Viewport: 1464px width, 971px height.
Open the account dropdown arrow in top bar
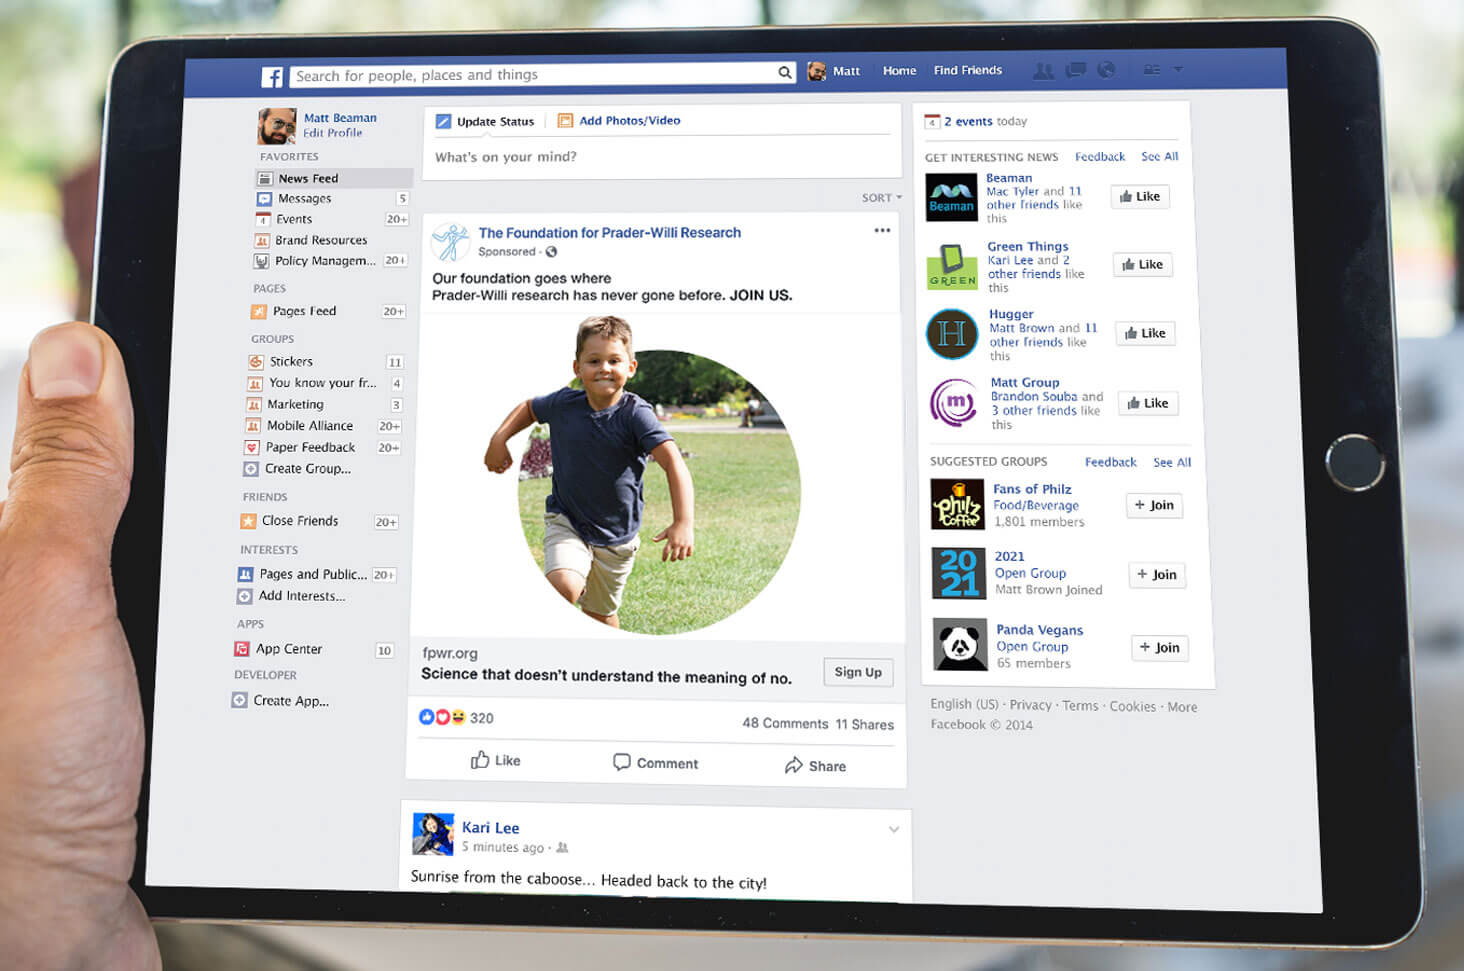[1178, 69]
